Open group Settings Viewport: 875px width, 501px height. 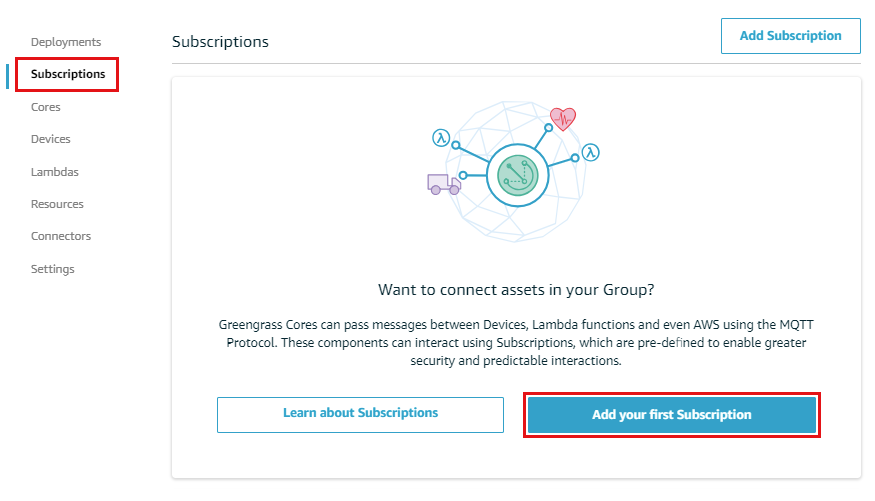pyautogui.click(x=52, y=269)
